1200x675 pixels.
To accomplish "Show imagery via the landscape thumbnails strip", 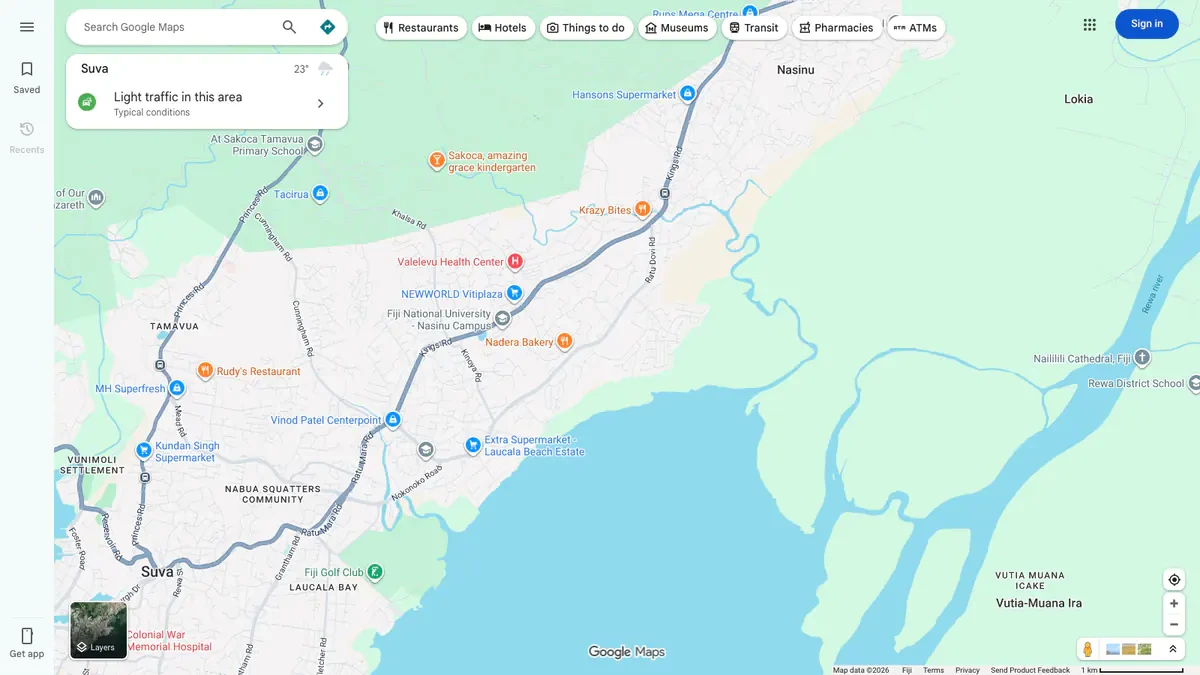I will click(x=1129, y=649).
